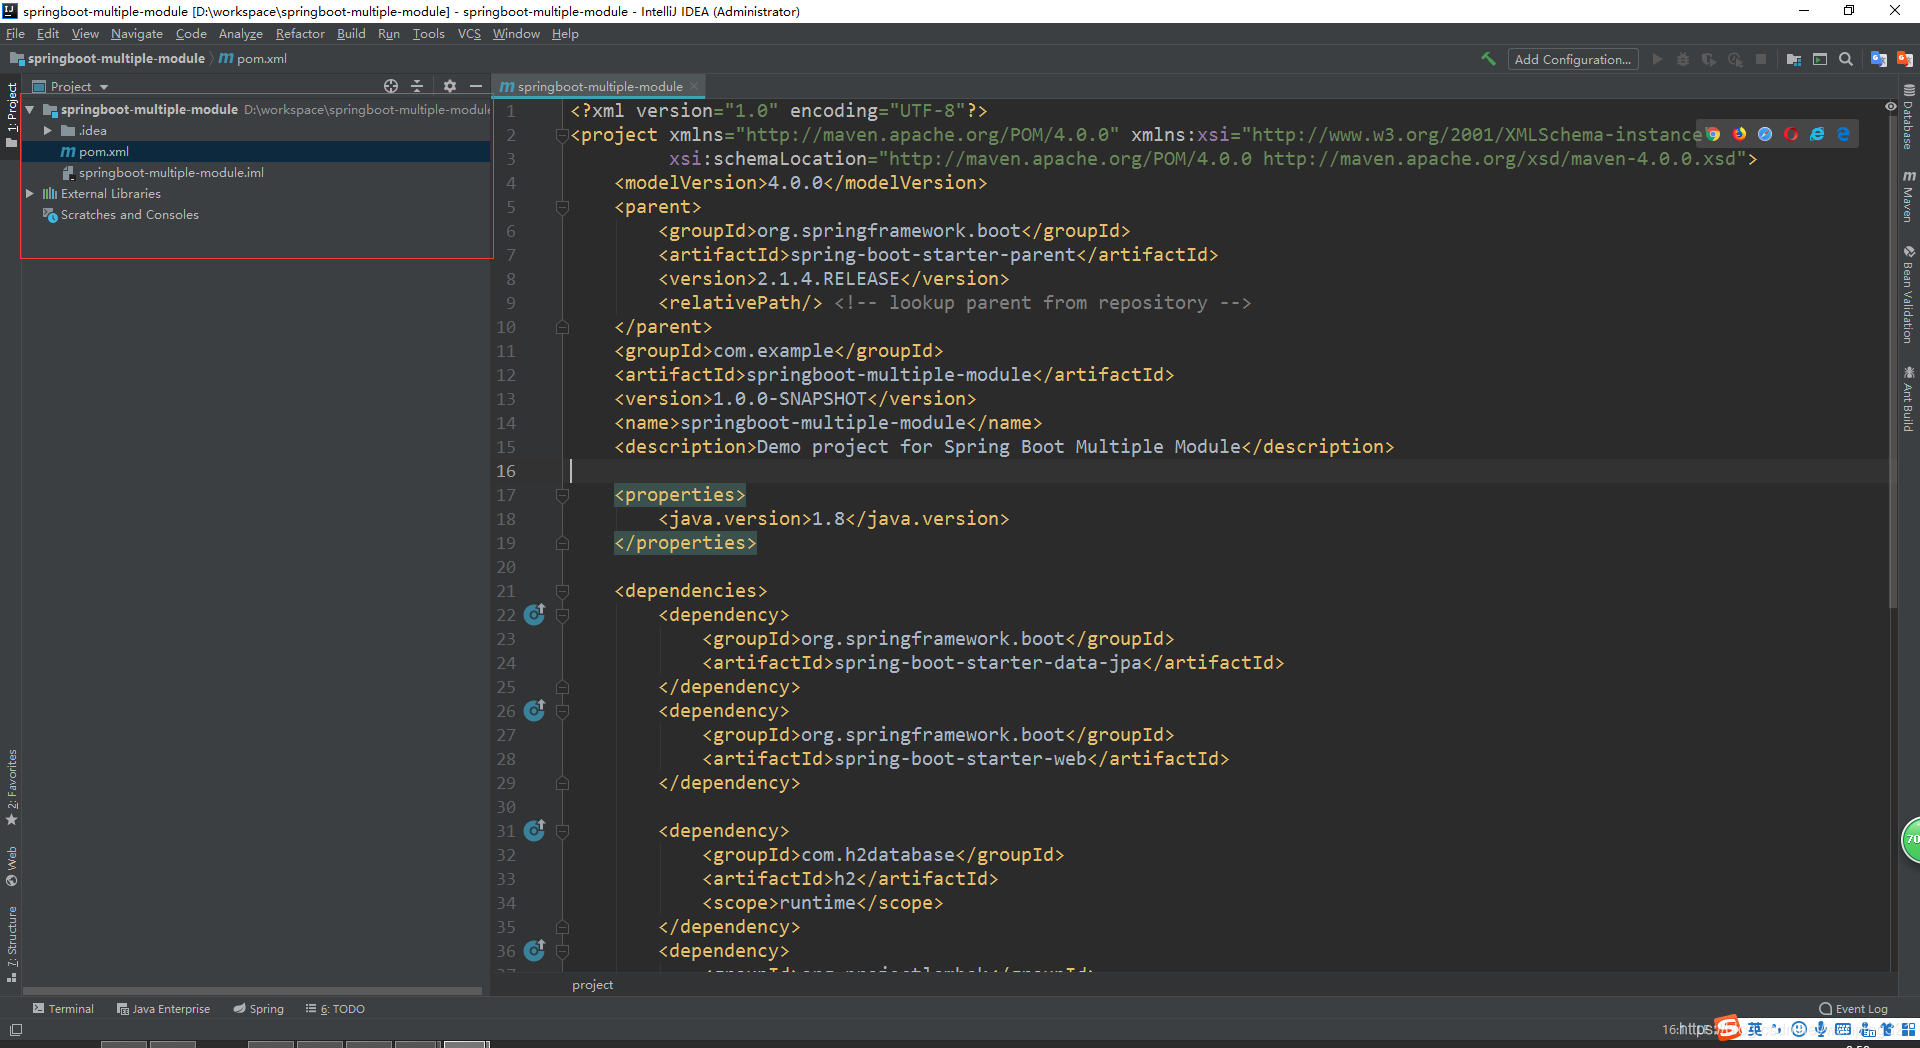Click the Debug bug icon in toolbar
Viewport: 1920px width, 1048px height.
point(1683,59)
